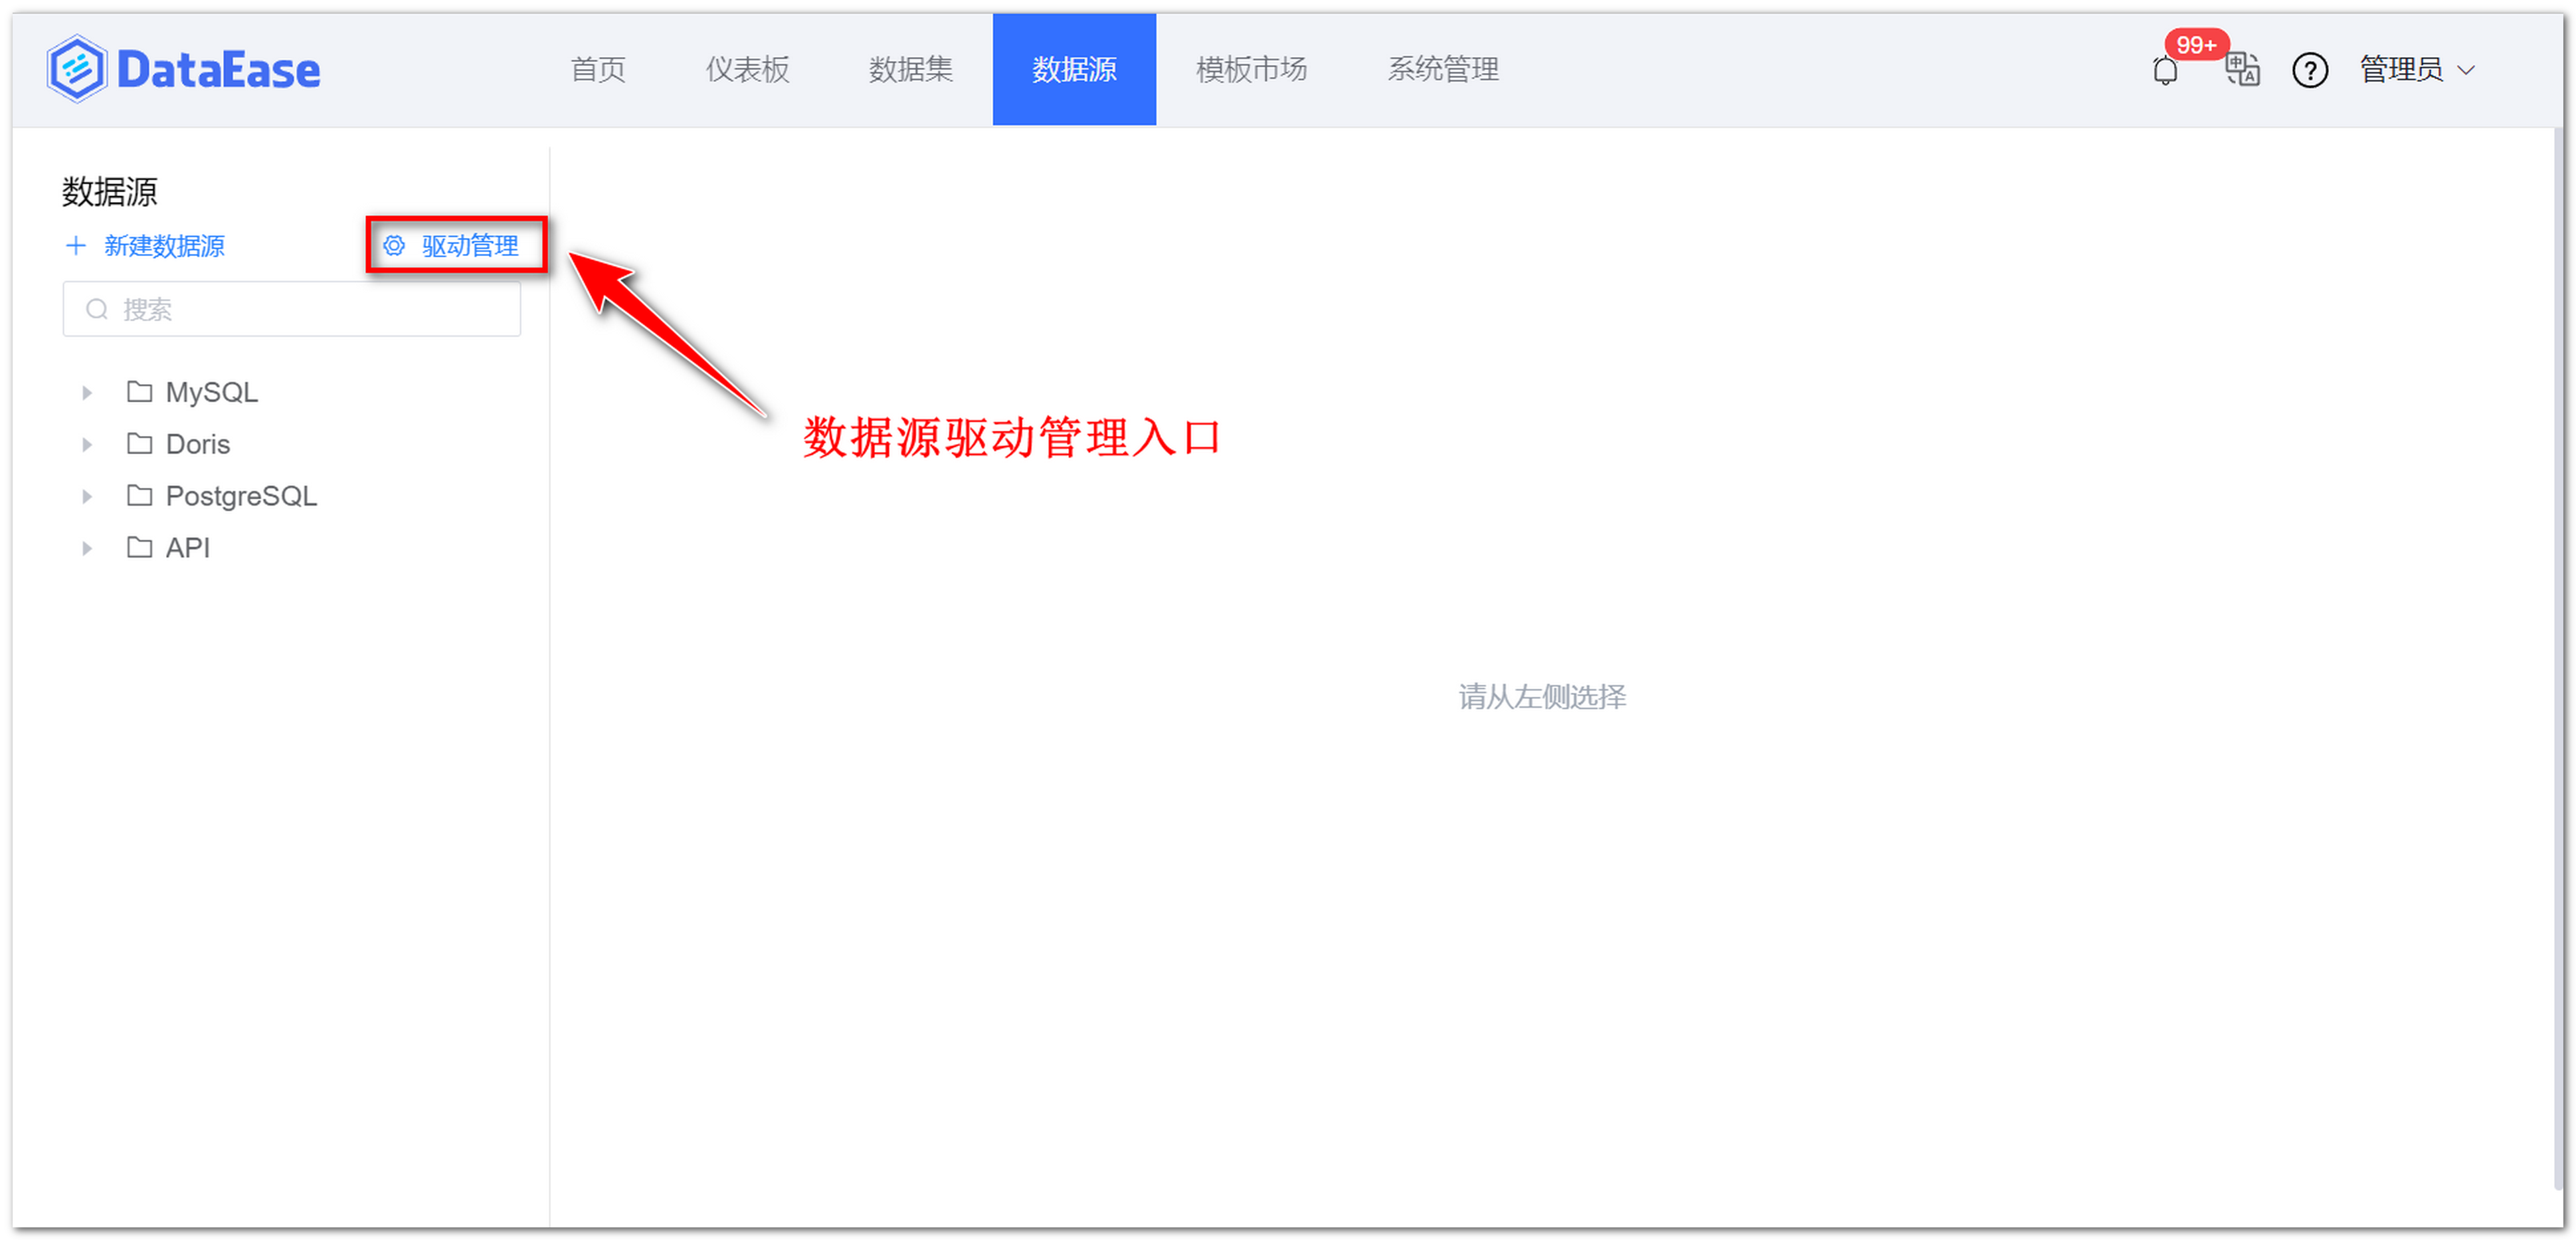Click the search magnifier icon in sidebar
2576x1240 pixels.
point(97,309)
